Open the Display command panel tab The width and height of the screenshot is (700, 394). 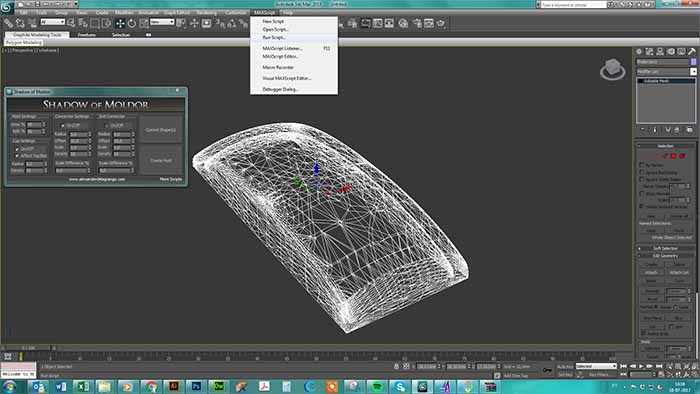click(x=681, y=52)
